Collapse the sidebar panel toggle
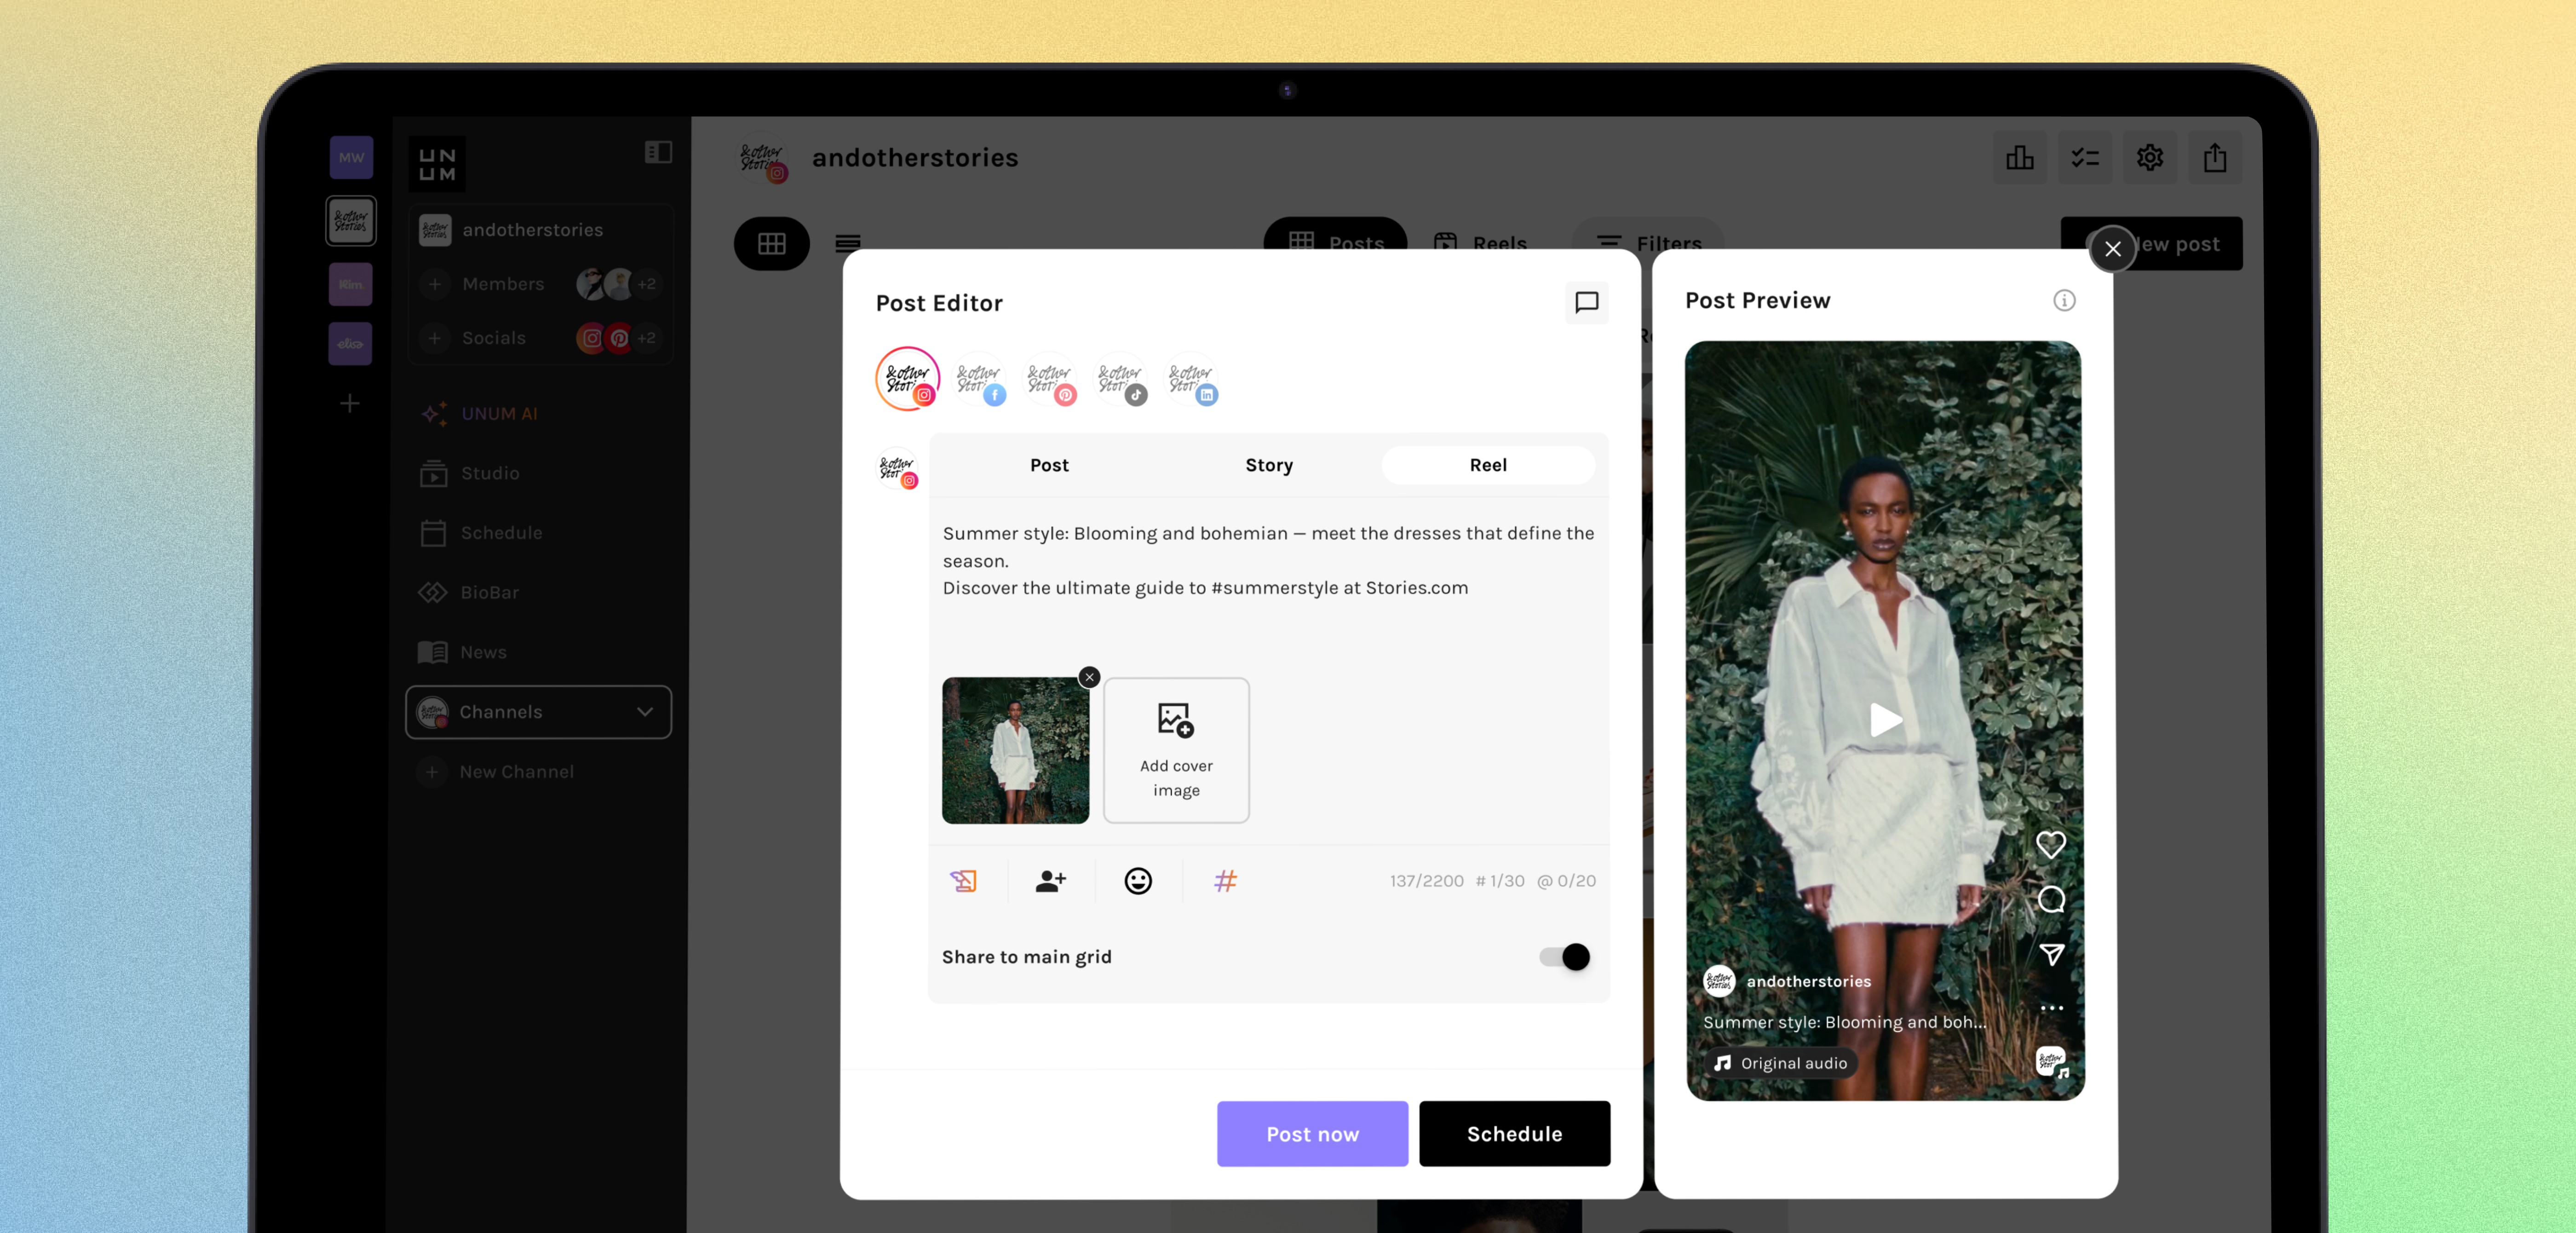This screenshot has width=2576, height=1233. (658, 152)
